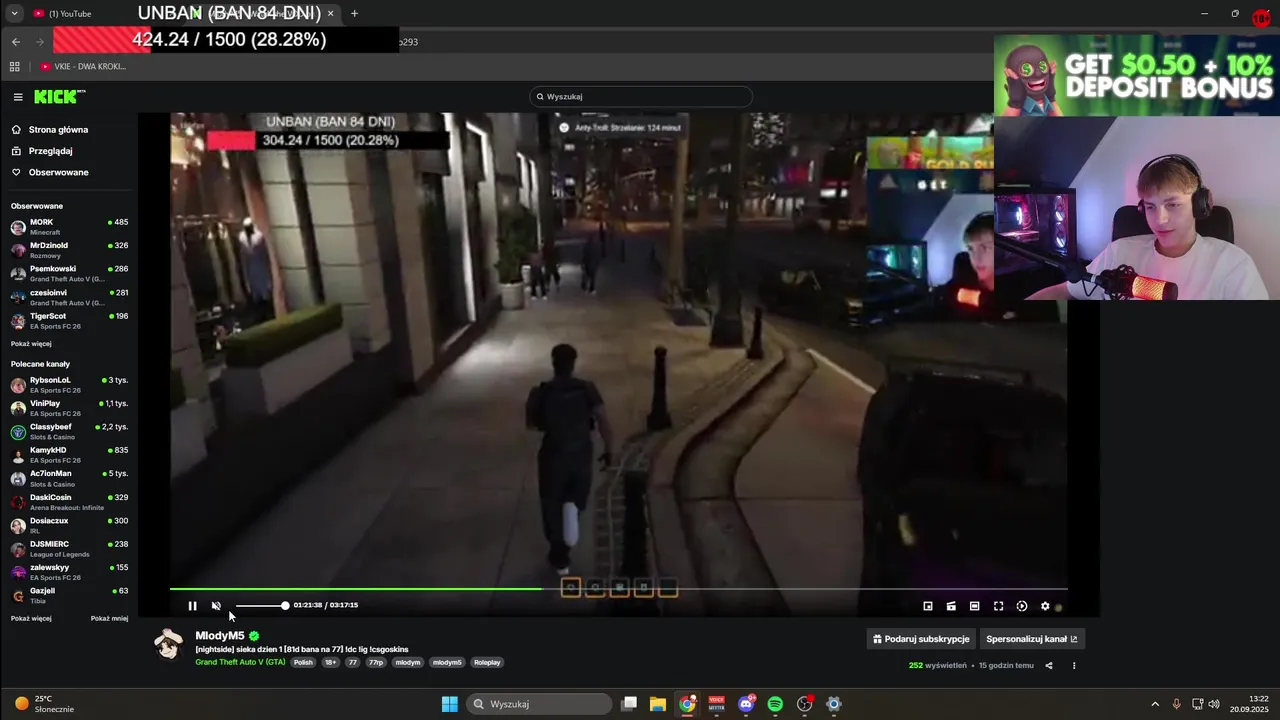The image size is (1280, 720).
Task: Click the Polish language tag
Action: coord(303,662)
